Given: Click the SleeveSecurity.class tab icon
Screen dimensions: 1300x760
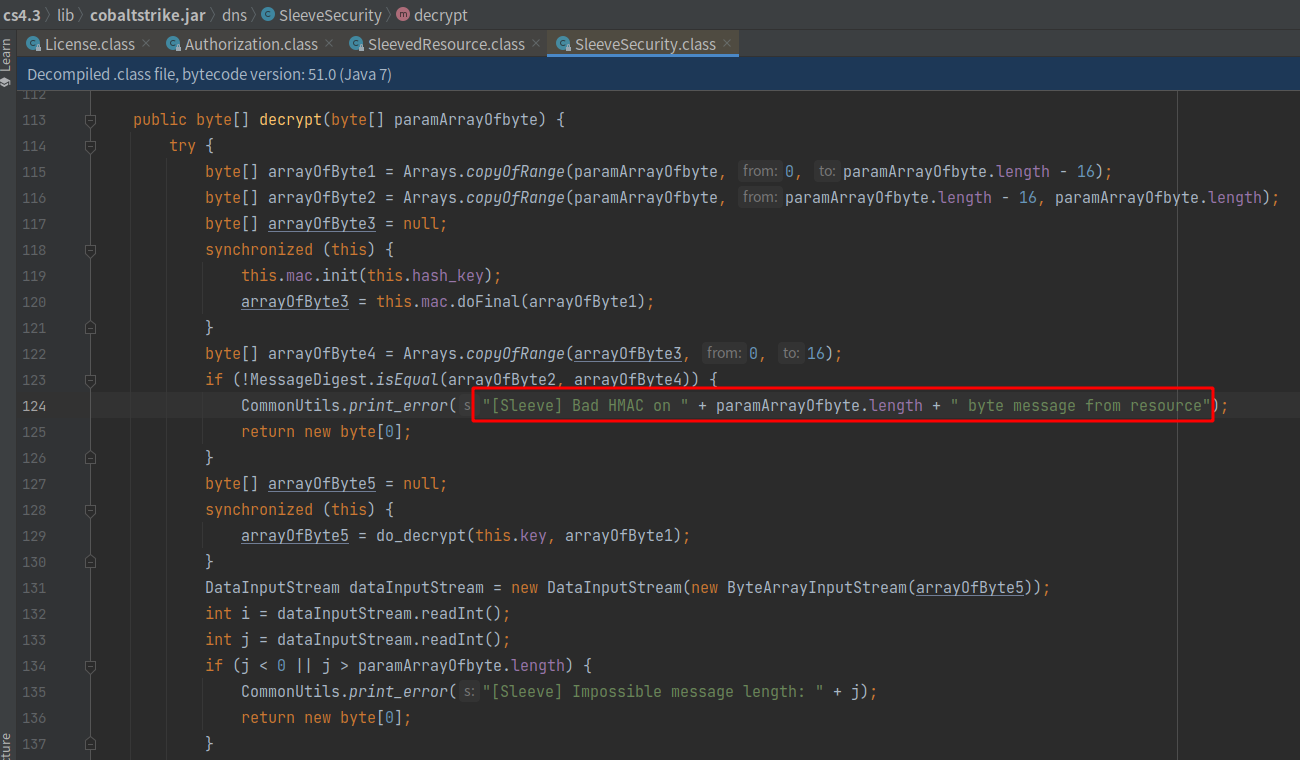Looking at the screenshot, I should (564, 44).
